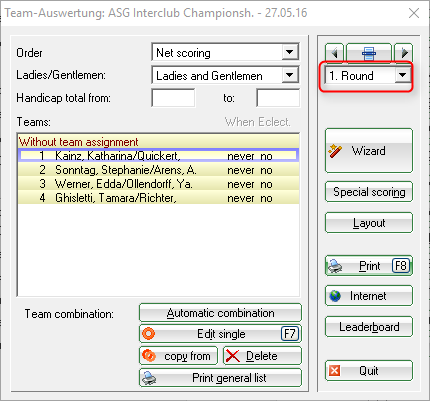This screenshot has width=430, height=401.
Task: Click the Print F8 printer button
Action: [x=369, y=266]
